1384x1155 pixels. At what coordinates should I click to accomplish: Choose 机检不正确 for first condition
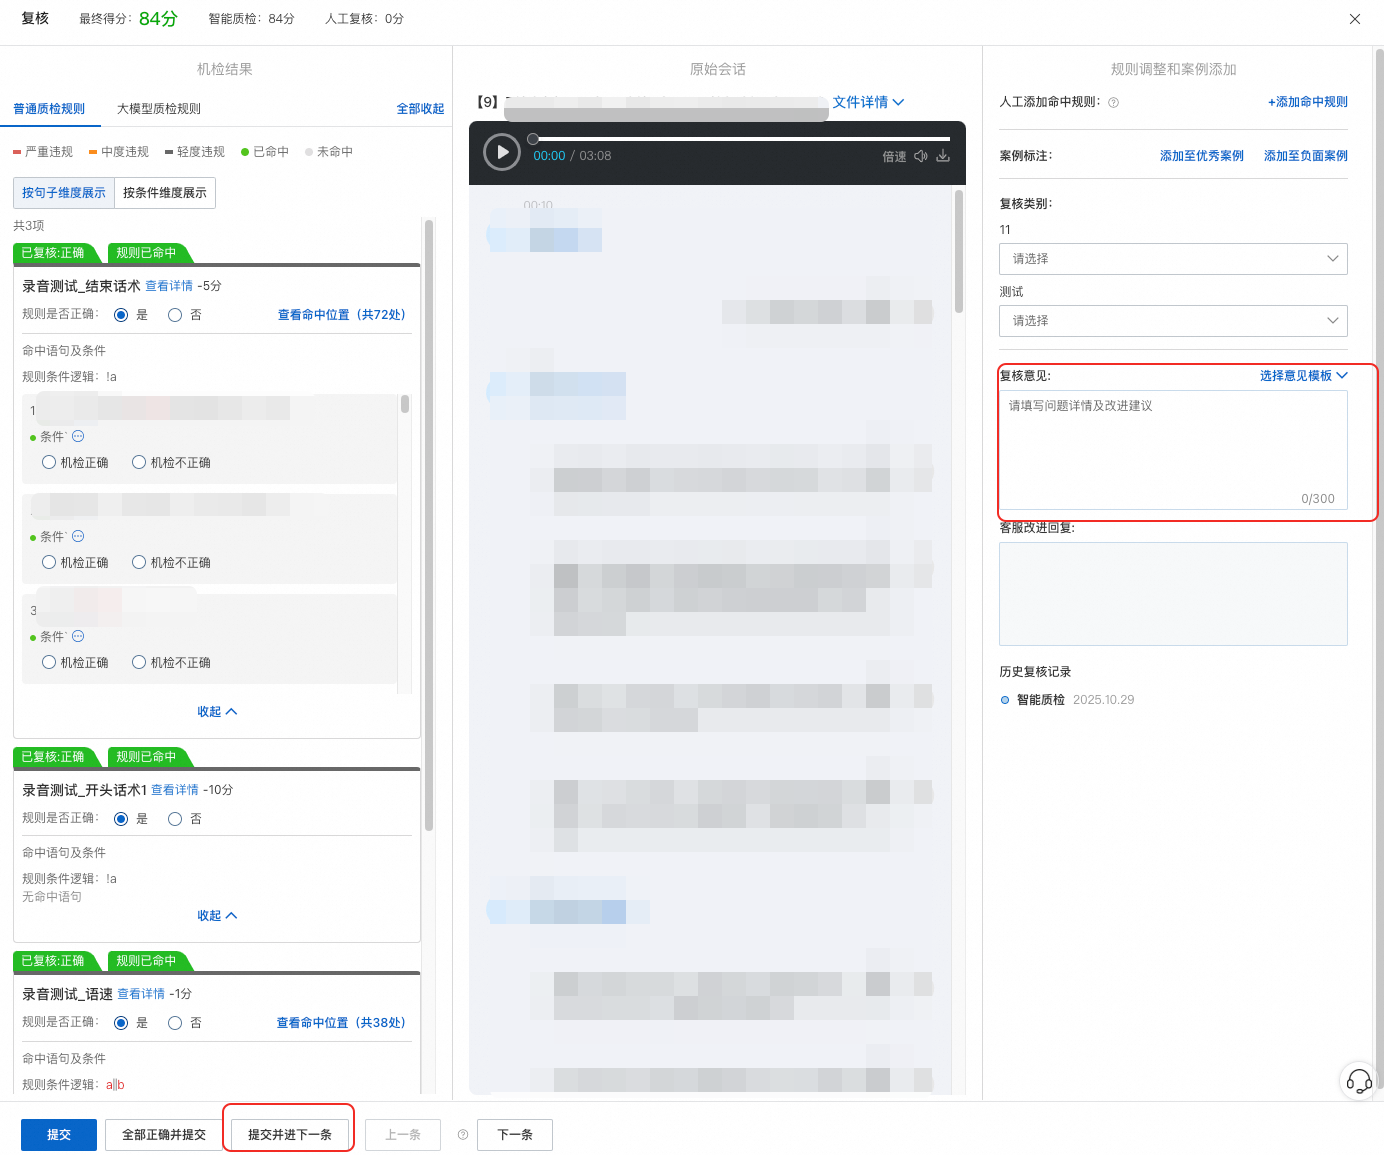139,462
